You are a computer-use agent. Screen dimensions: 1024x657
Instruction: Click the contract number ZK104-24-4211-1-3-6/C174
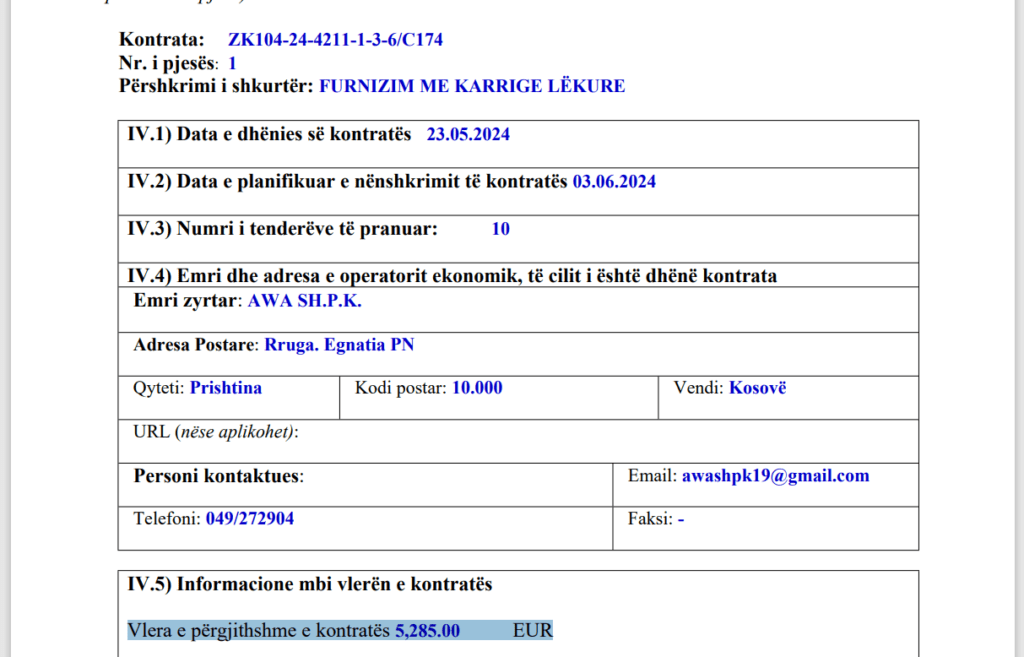(335, 40)
